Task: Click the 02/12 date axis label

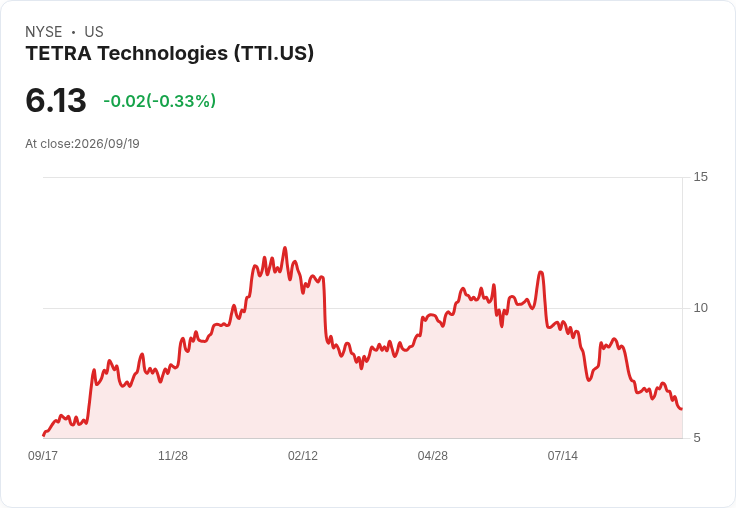Action: pyautogui.click(x=303, y=455)
